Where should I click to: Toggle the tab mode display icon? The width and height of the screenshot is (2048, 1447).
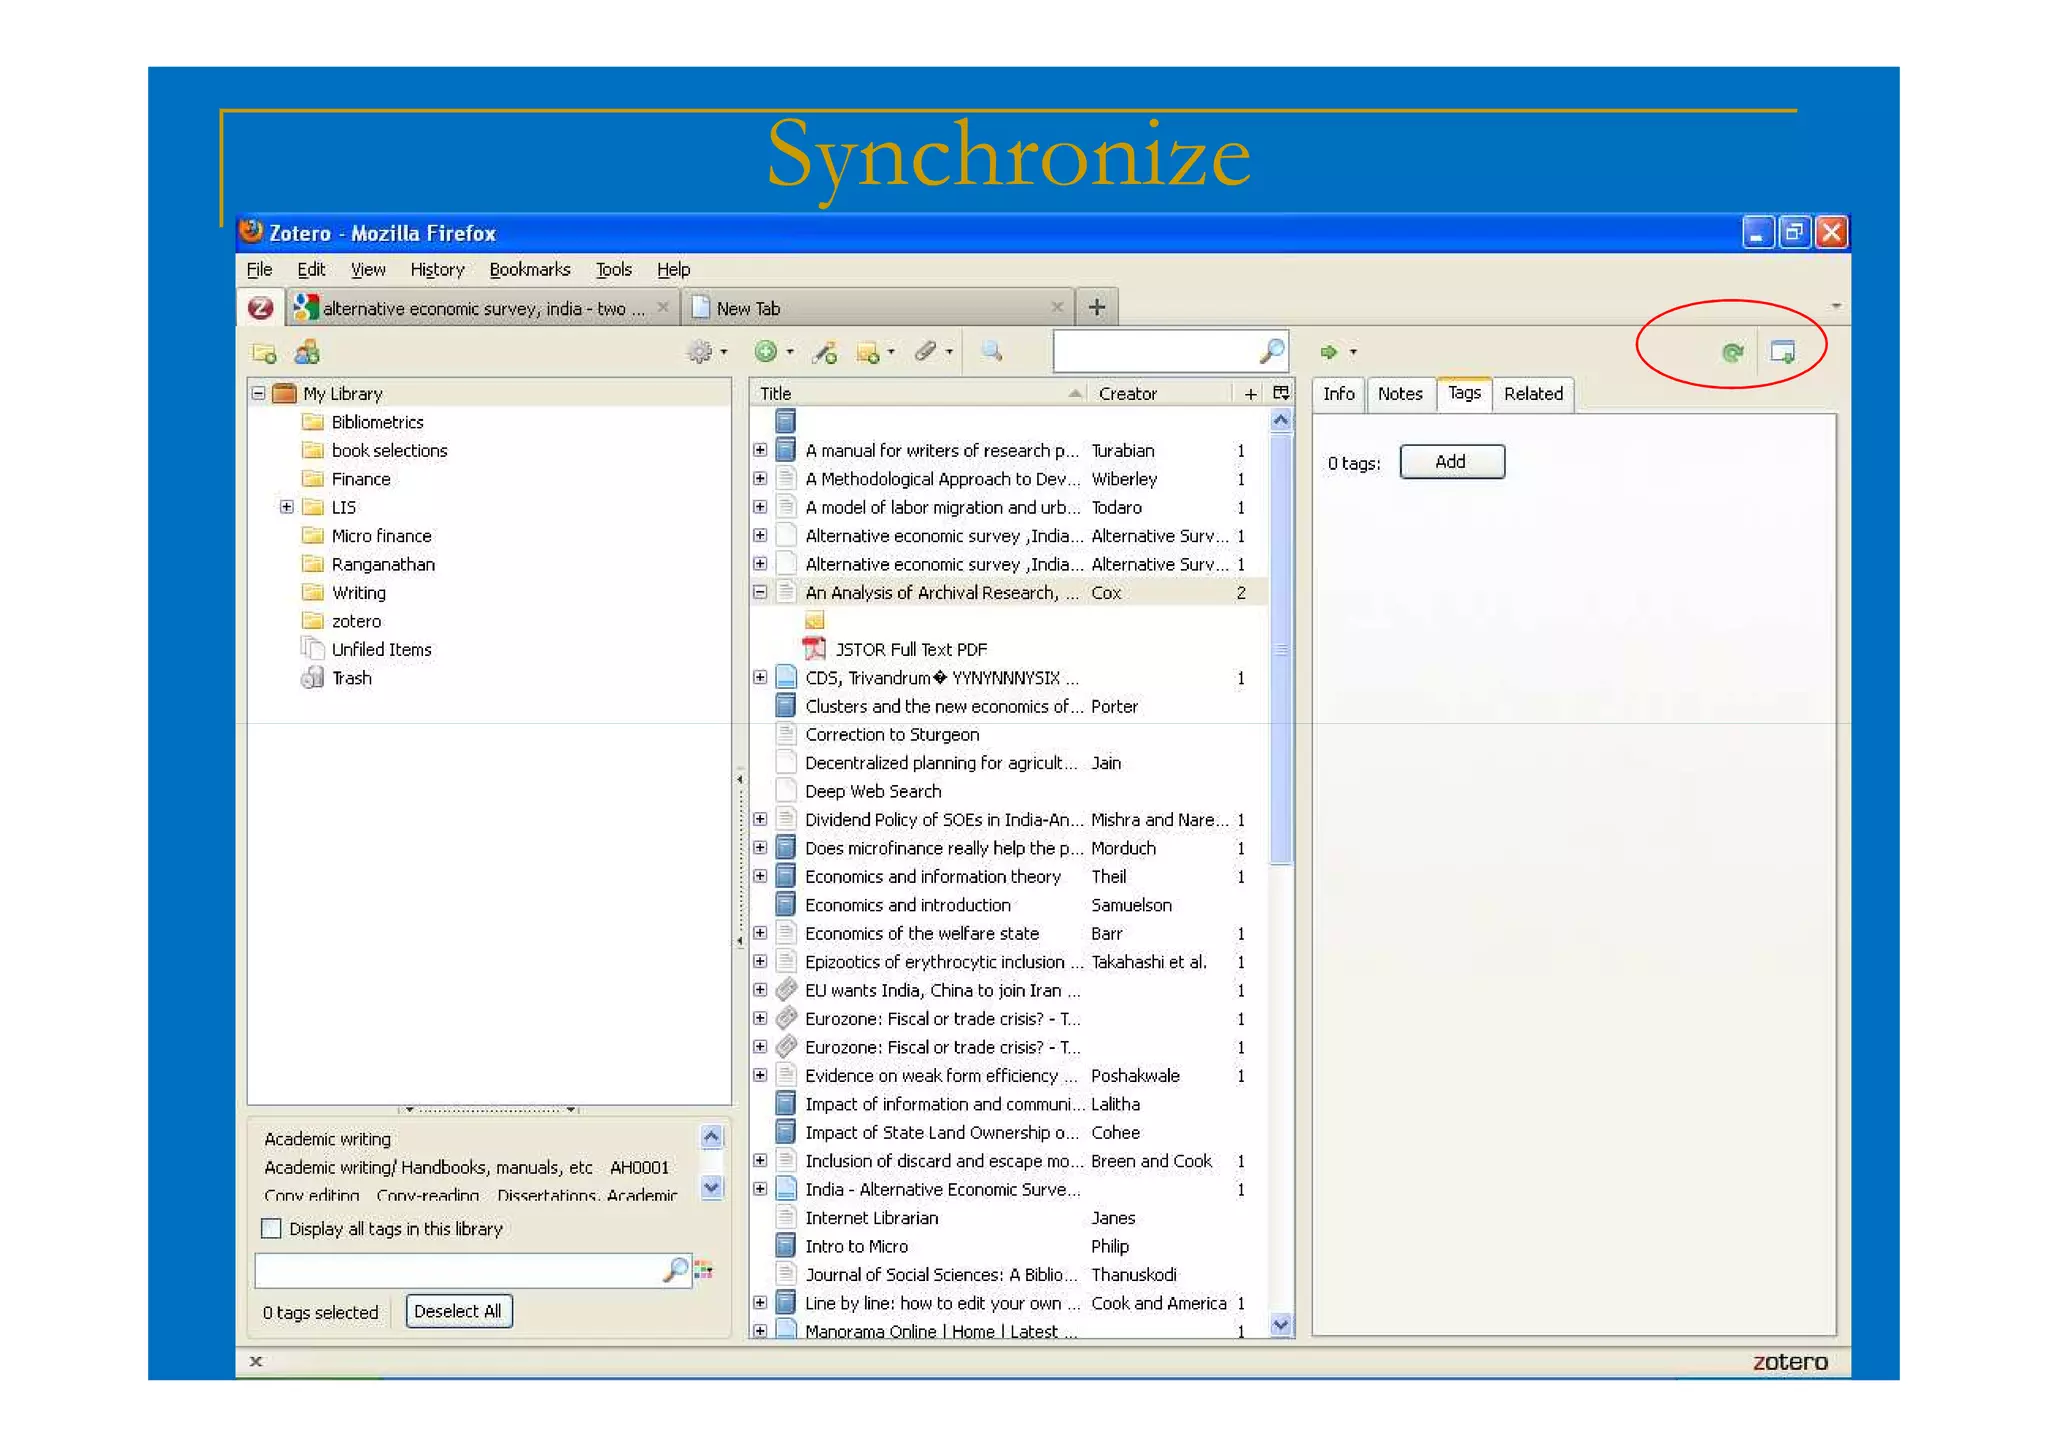coord(1783,352)
